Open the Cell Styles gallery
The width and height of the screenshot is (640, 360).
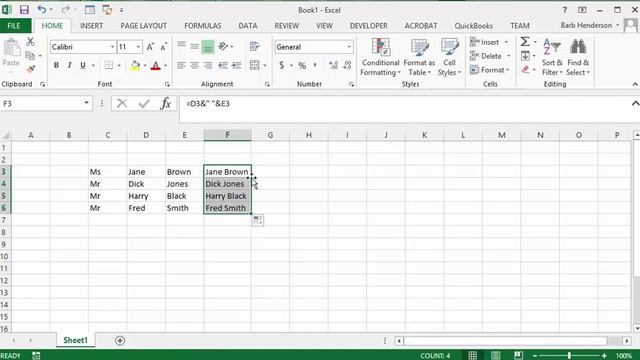449,57
